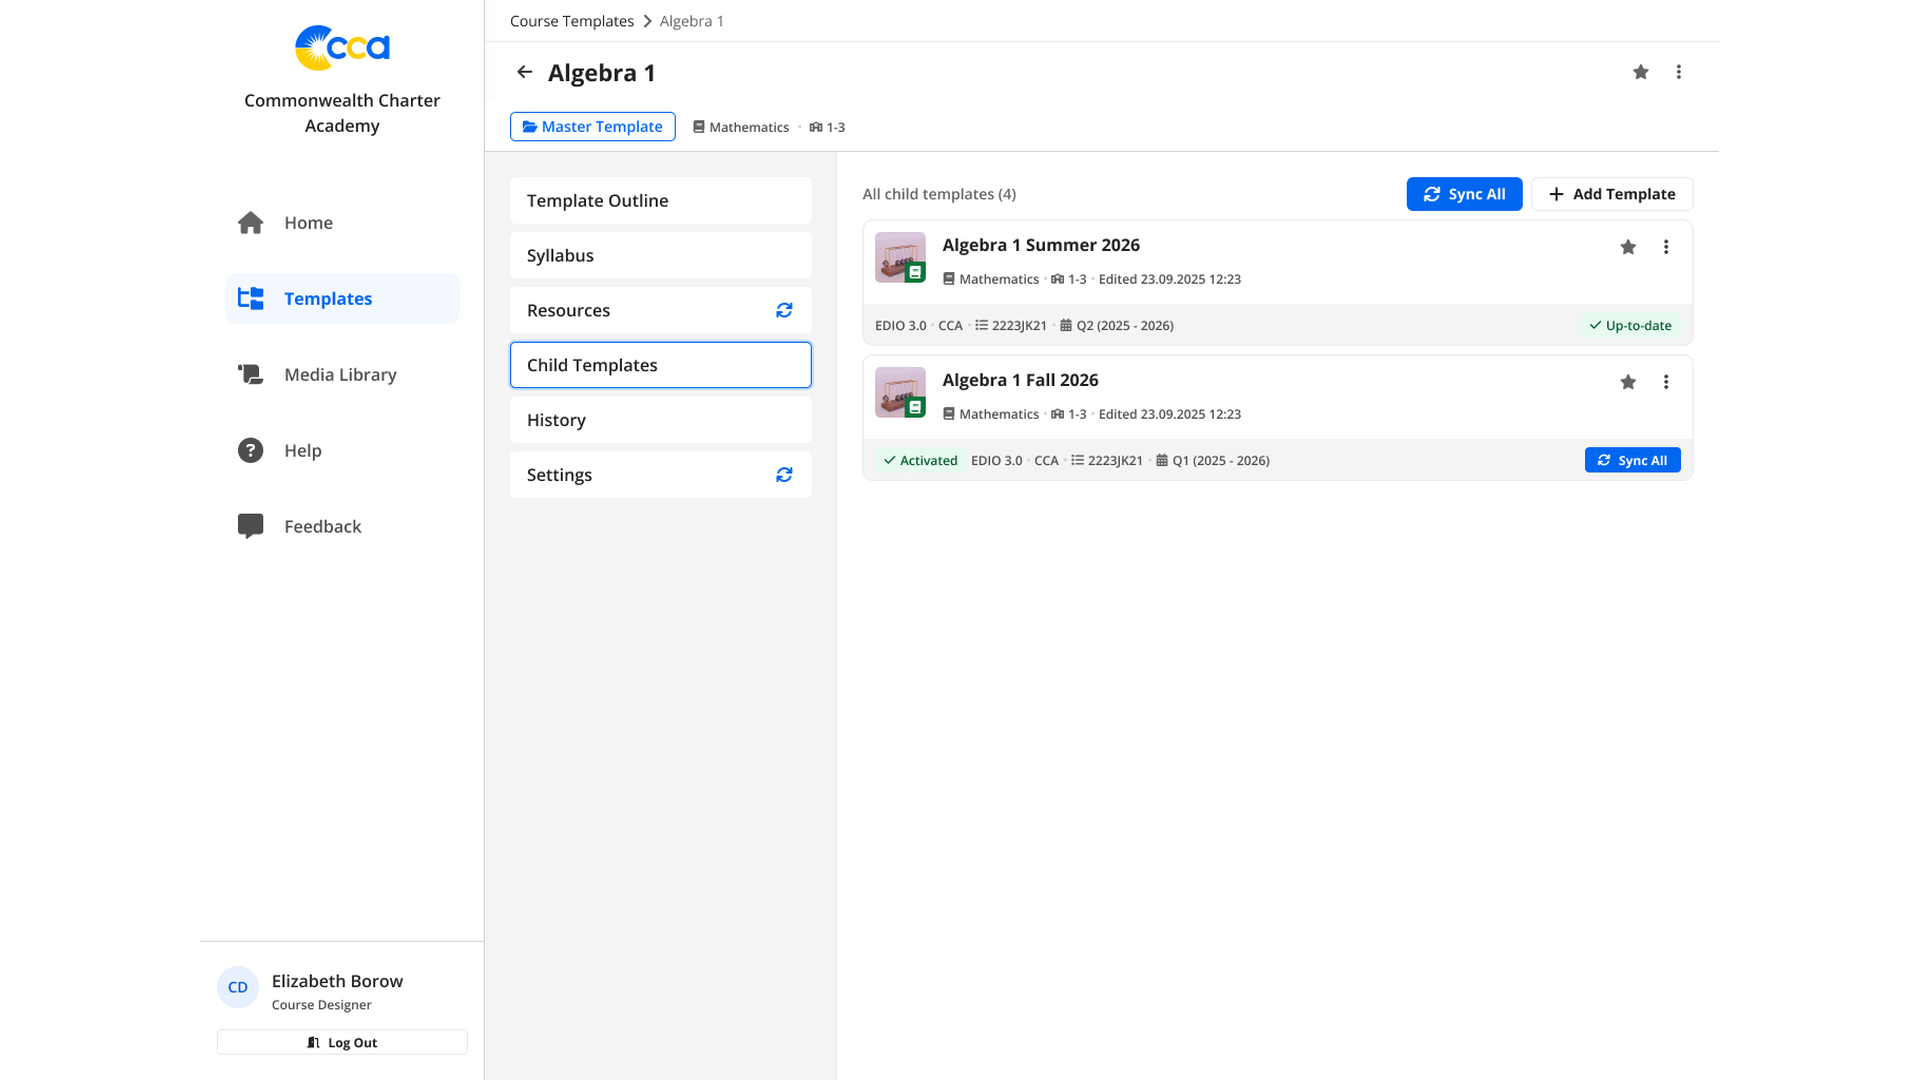Image resolution: width=1920 pixels, height=1080 pixels.
Task: Click the Algebra 1 Fall 2026 thumbnail
Action: (900, 393)
